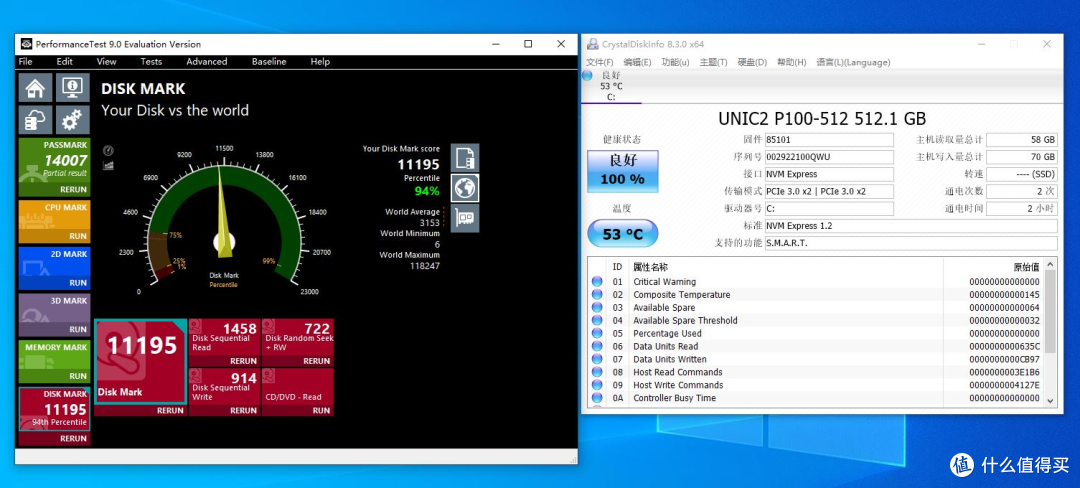Open the 功能(u) menu
Screen dimensions: 1080x488
point(676,63)
